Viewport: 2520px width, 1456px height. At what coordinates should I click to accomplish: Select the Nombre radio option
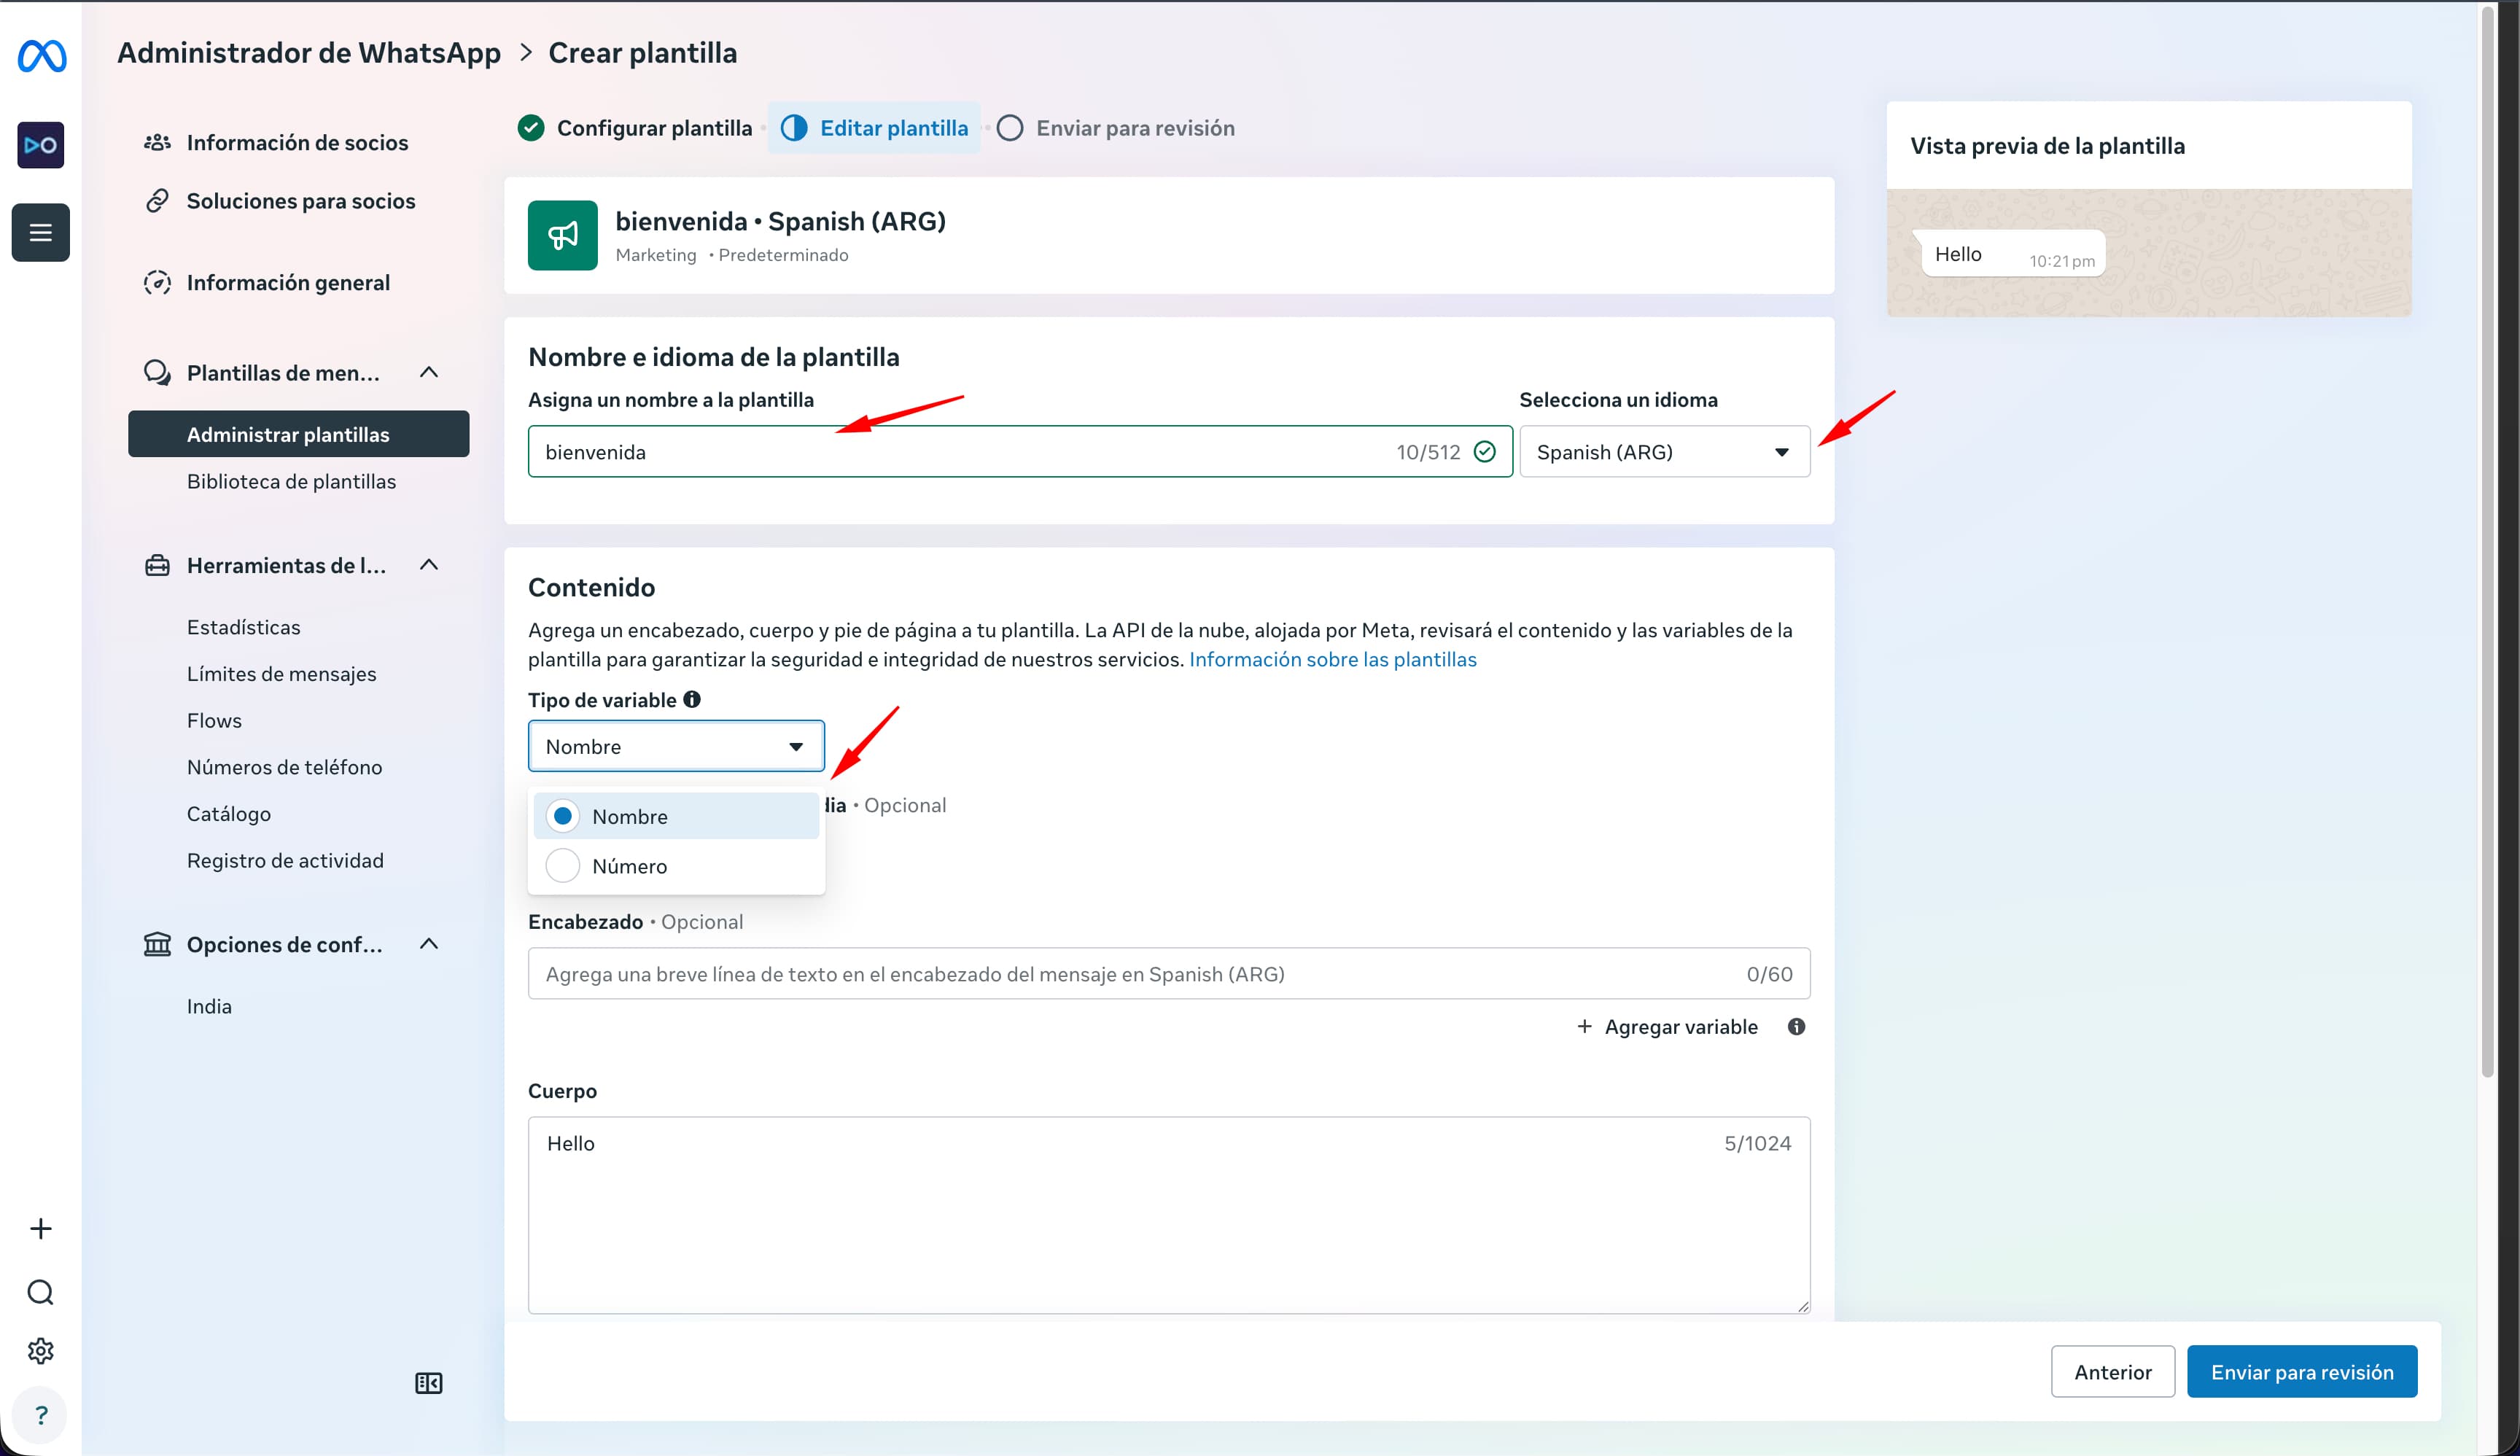[x=563, y=816]
